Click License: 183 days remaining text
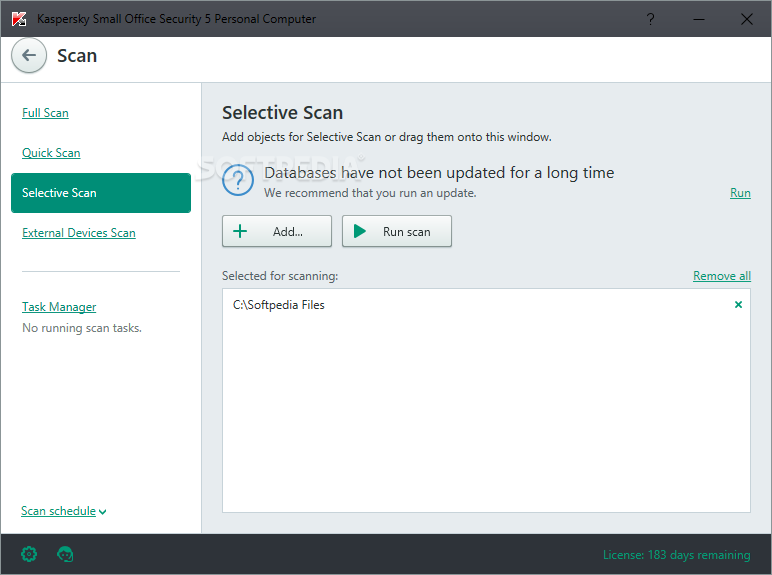Image resolution: width=772 pixels, height=575 pixels. (676, 555)
